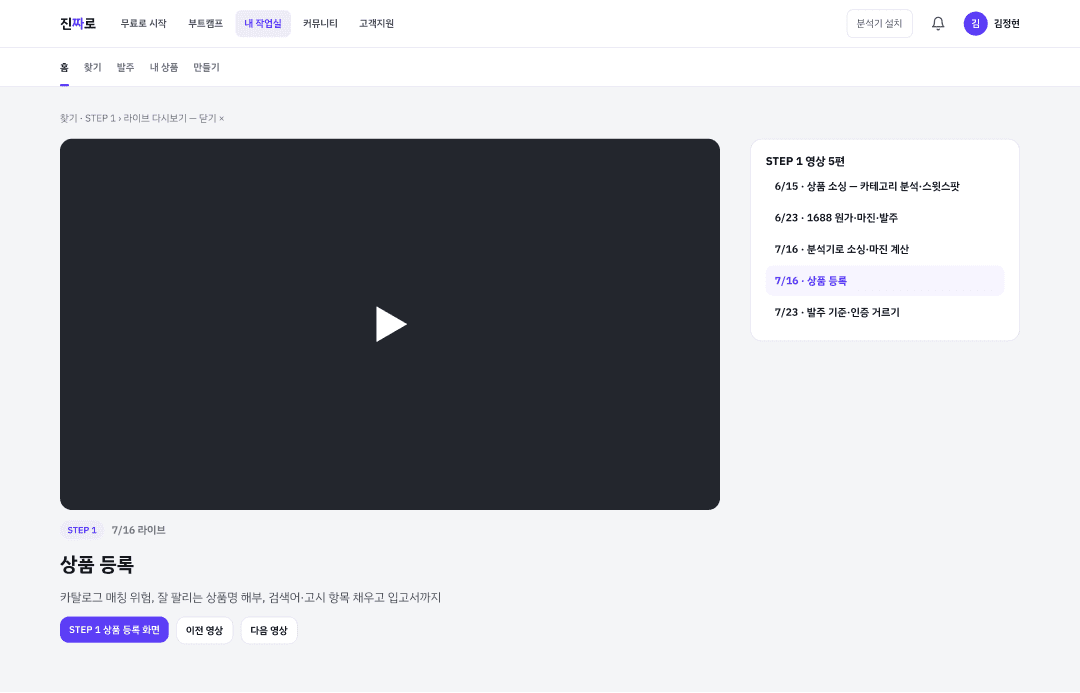
Task: Switch to the 찾기 tab
Action: pos(92,68)
